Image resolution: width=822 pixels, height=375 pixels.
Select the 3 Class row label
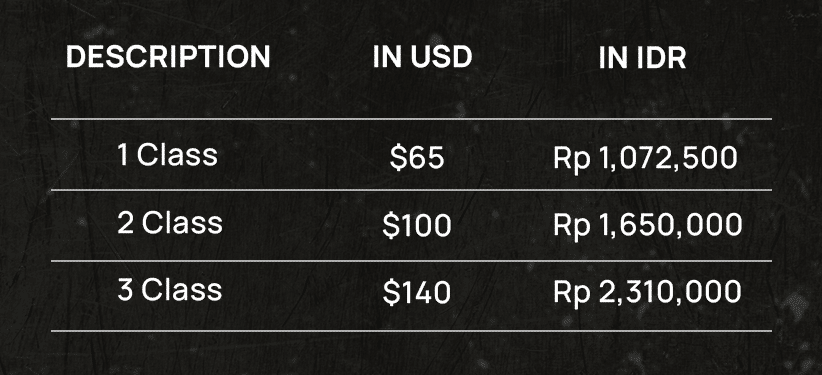pos(170,290)
